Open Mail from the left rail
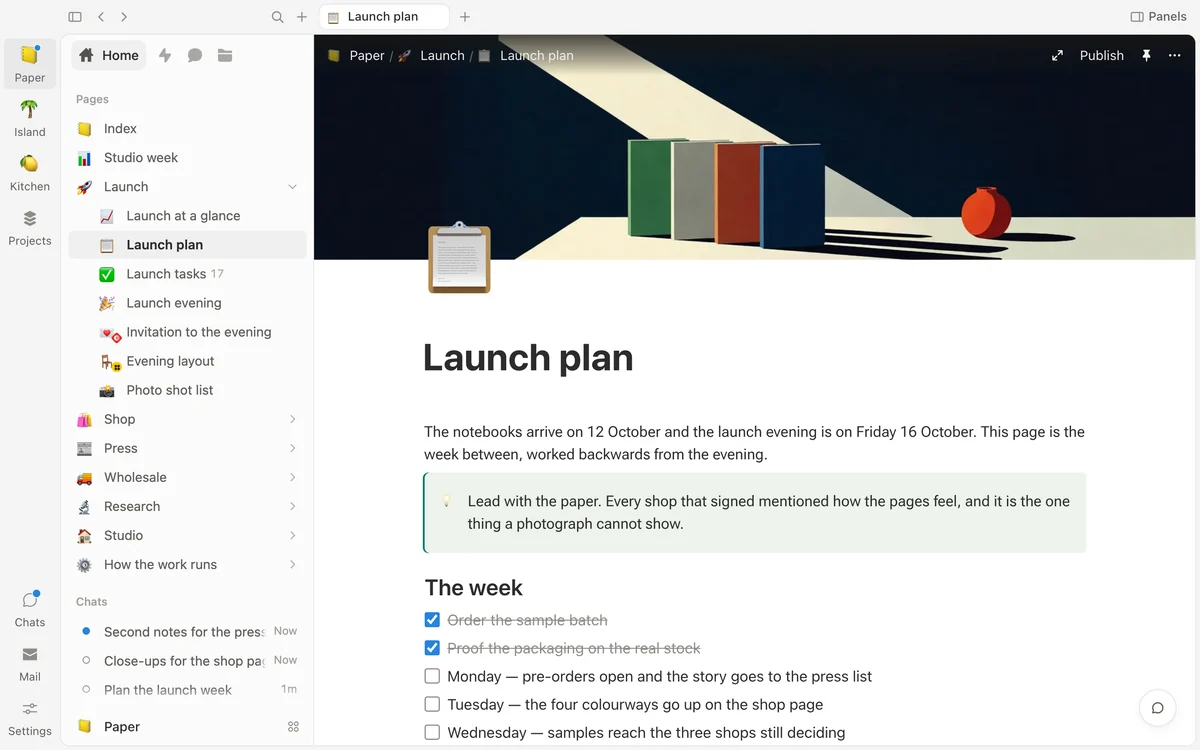The height and width of the screenshot is (750, 1200). coord(30,663)
